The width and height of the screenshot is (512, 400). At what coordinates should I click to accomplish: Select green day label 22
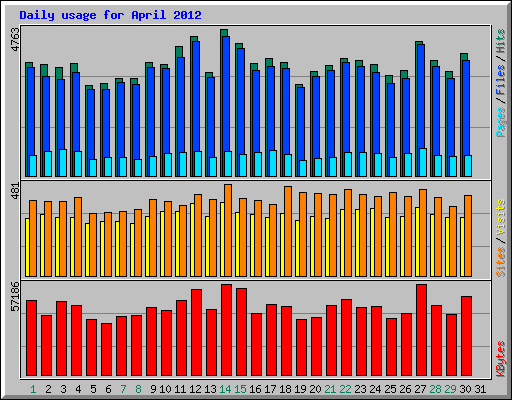pyautogui.click(x=345, y=389)
